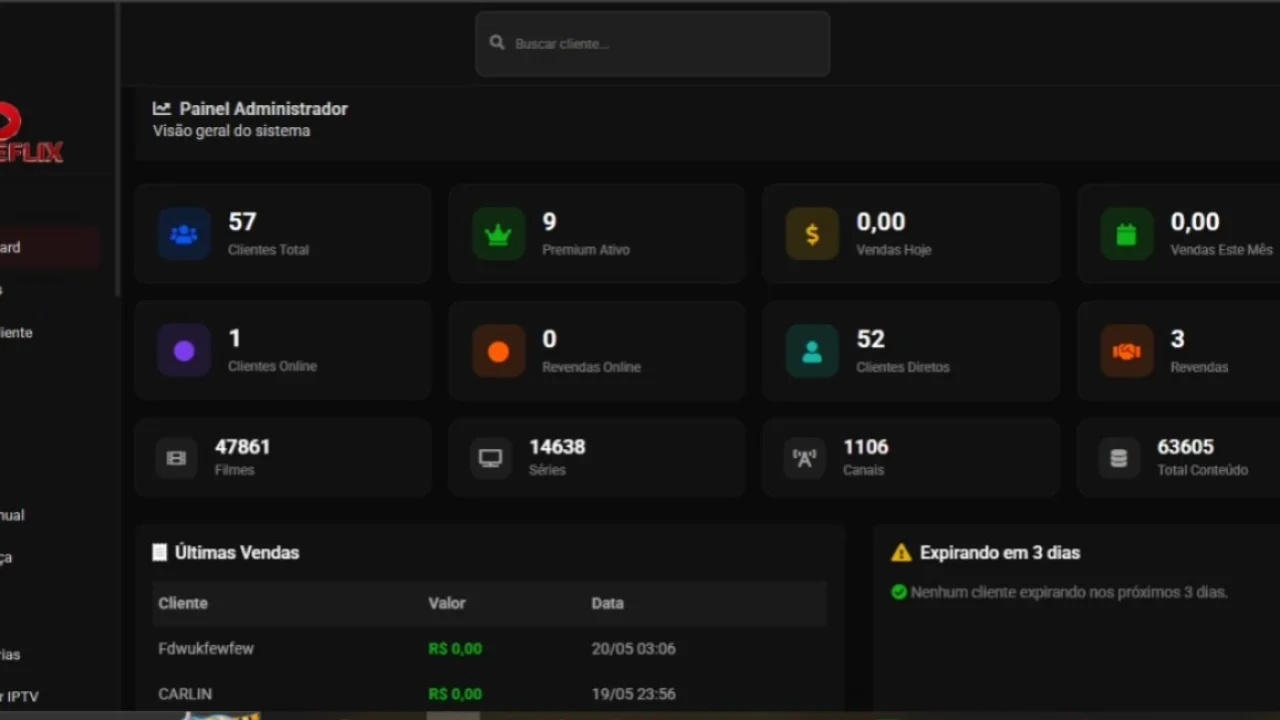This screenshot has height=720, width=1280.
Task: Click the broadcast tower Canais icon
Action: [804, 458]
